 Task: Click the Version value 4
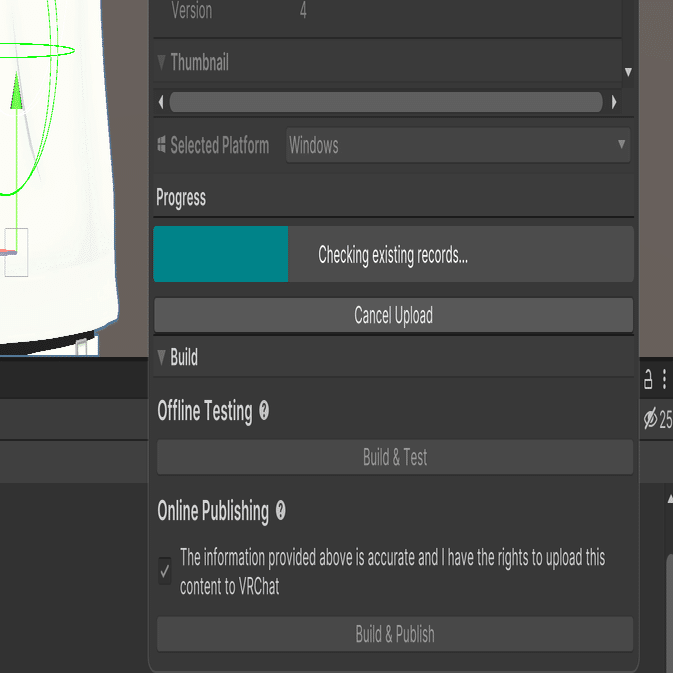click(x=303, y=10)
